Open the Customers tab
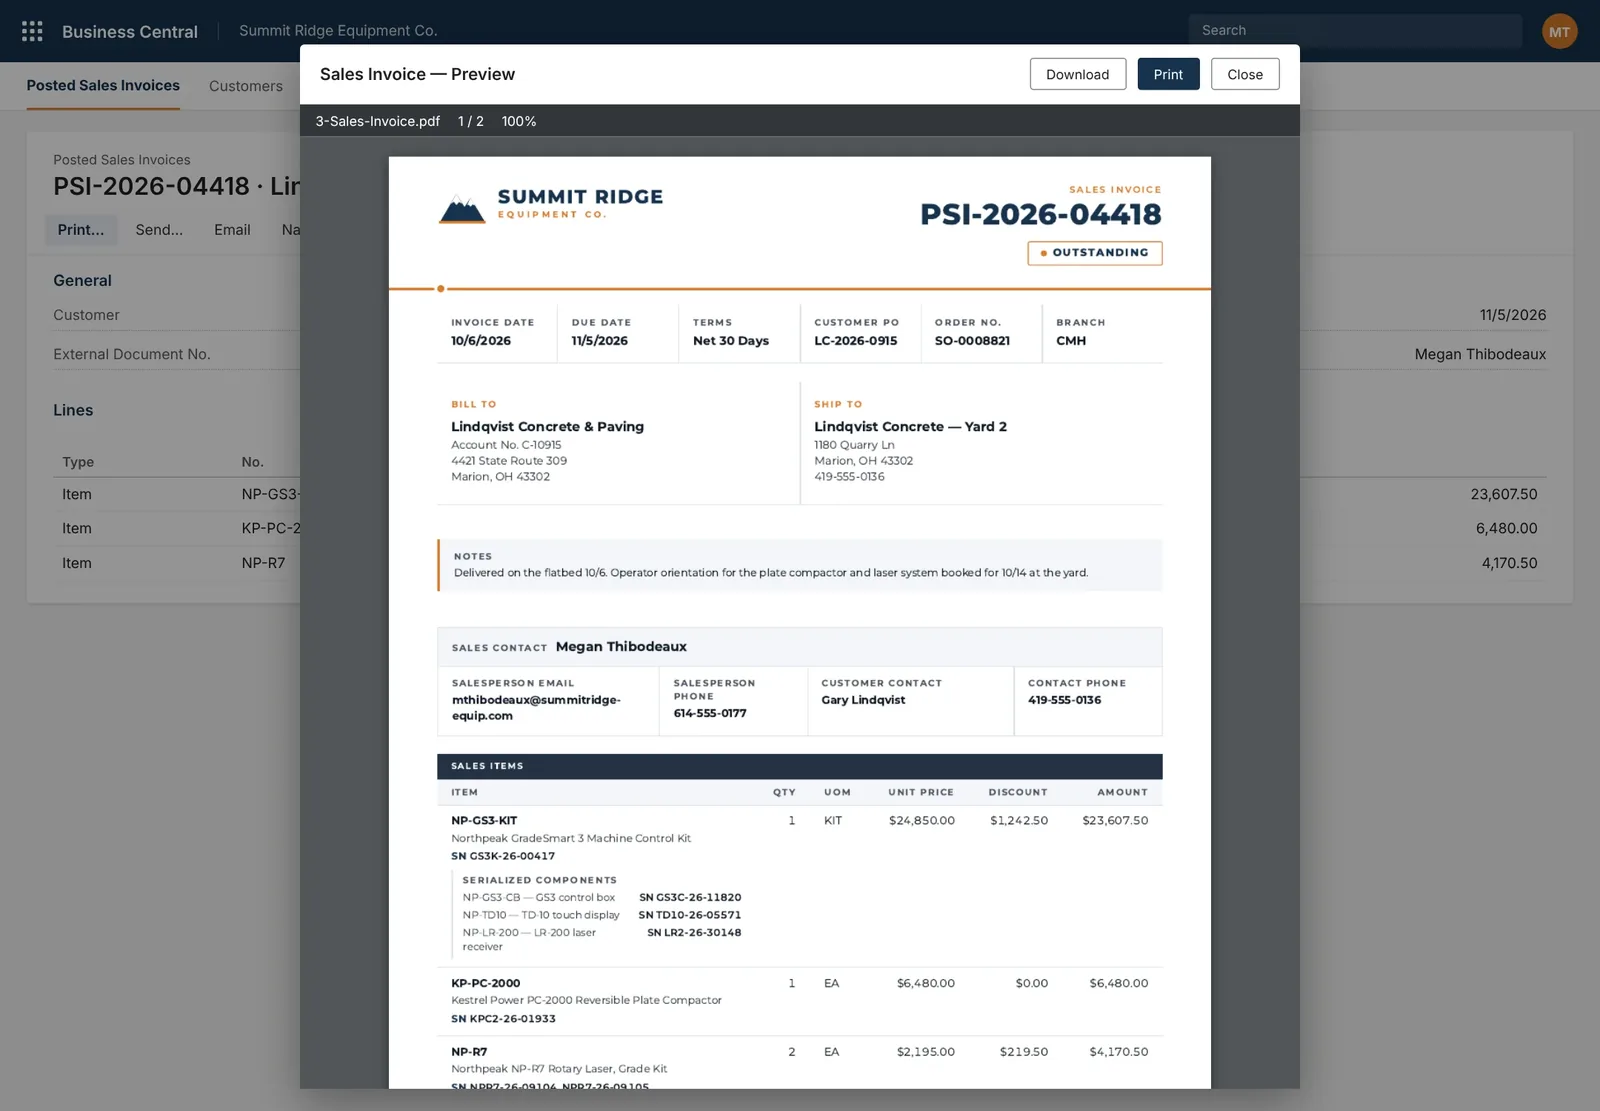This screenshot has width=1600, height=1111. (246, 86)
